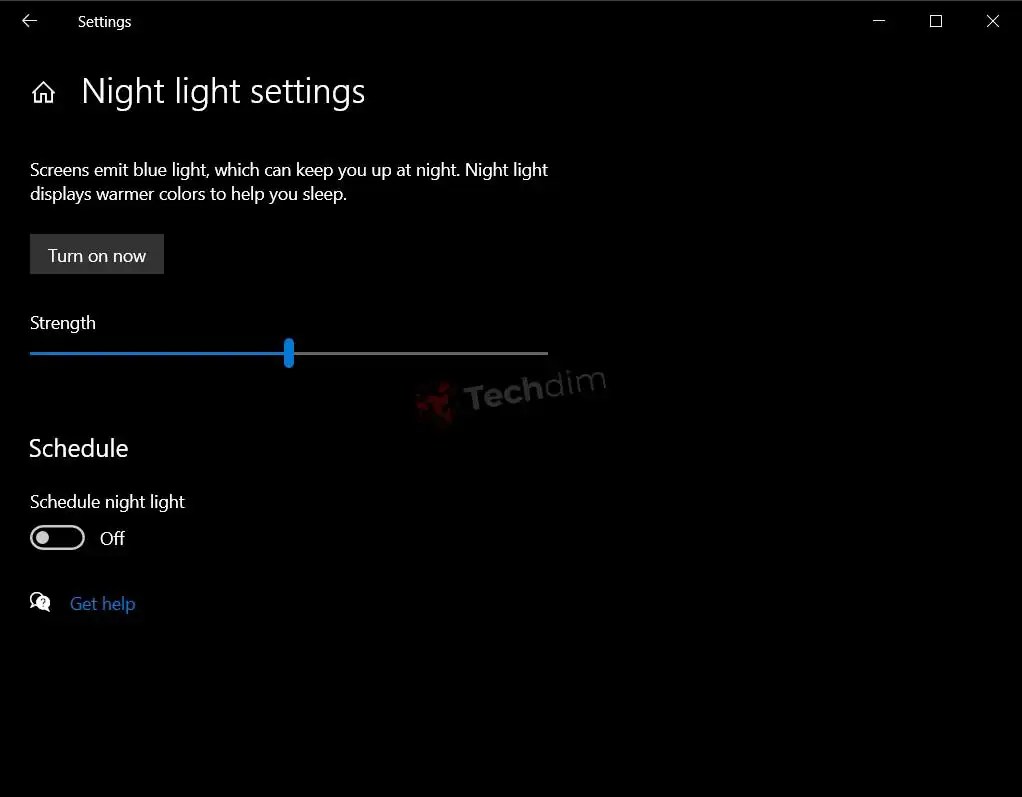Click the Schedule section heading

pyautogui.click(x=78, y=449)
